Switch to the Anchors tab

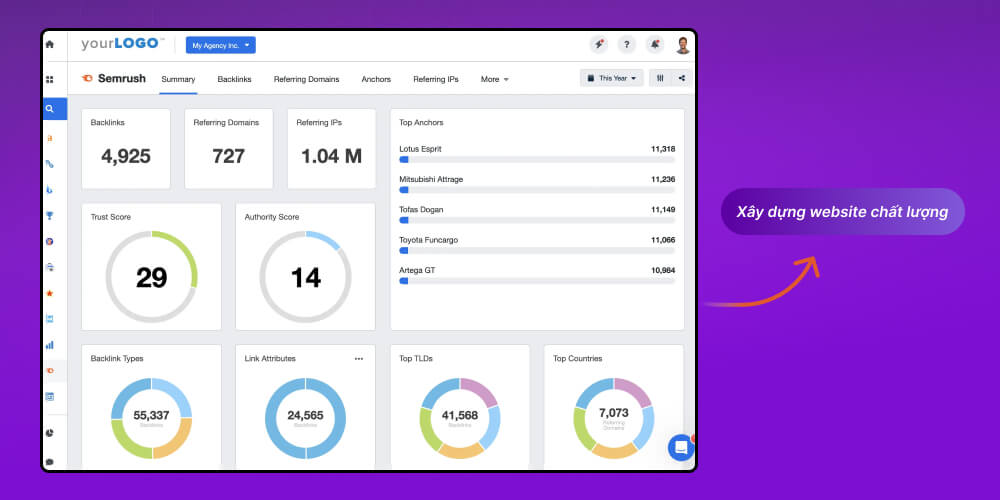point(376,80)
